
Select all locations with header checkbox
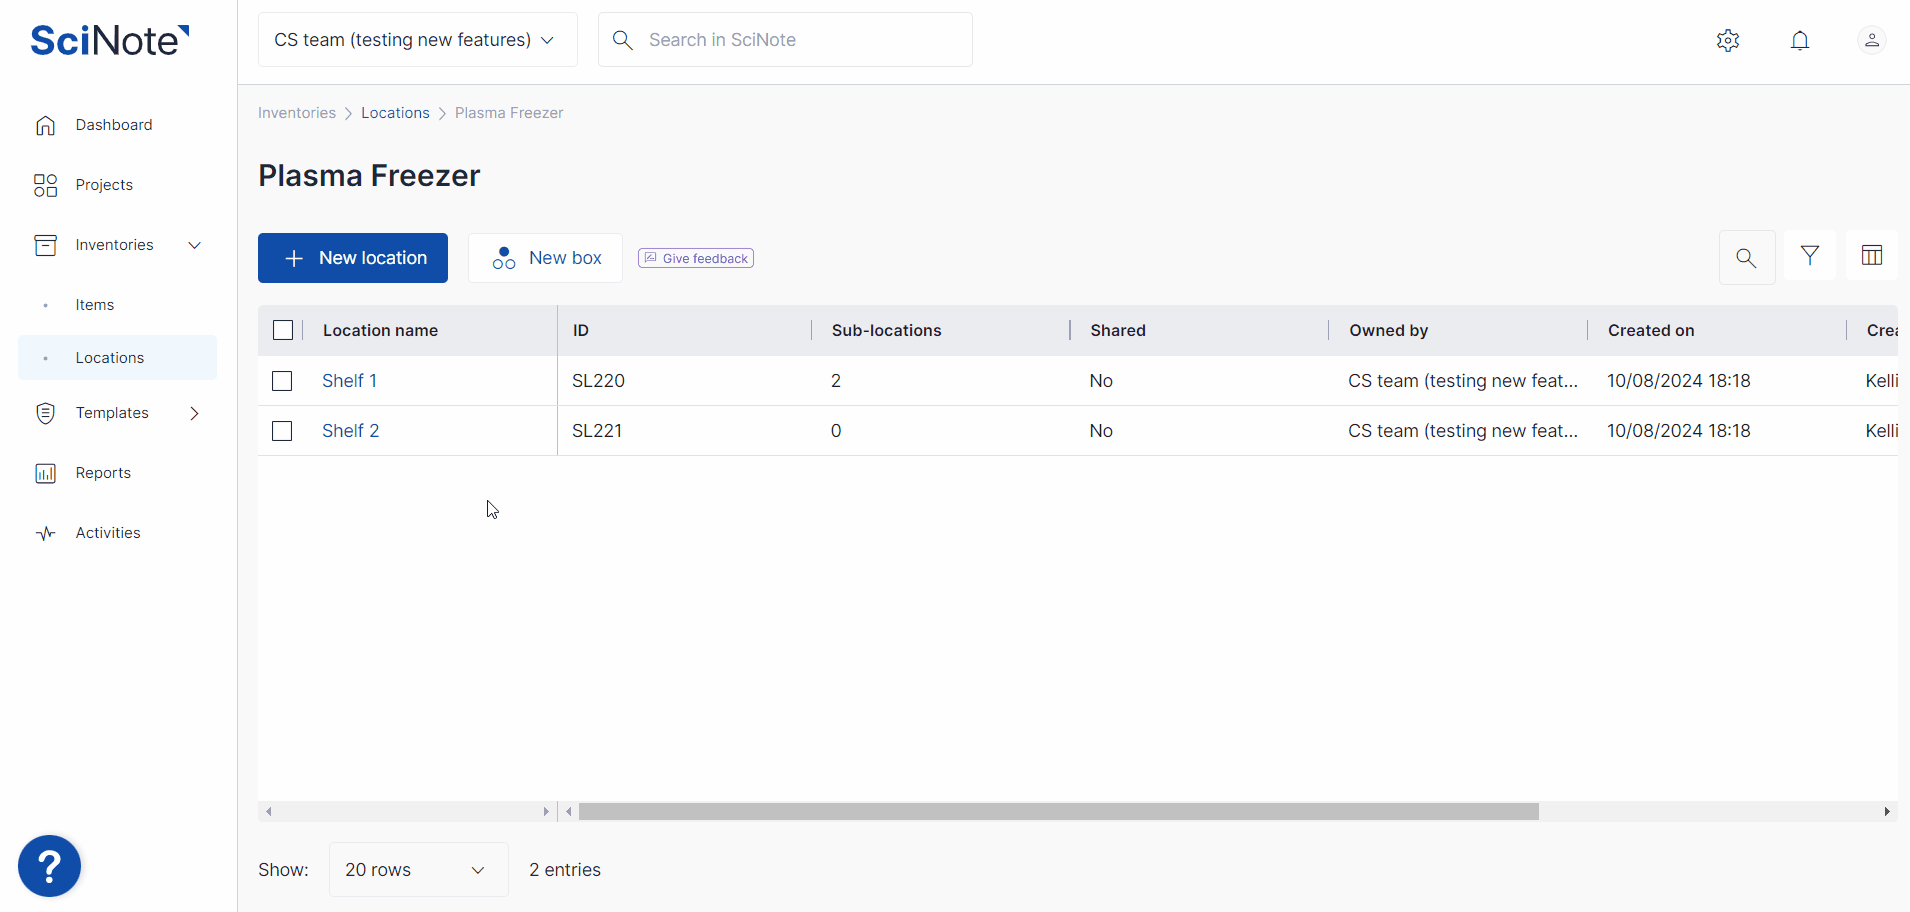(x=283, y=330)
